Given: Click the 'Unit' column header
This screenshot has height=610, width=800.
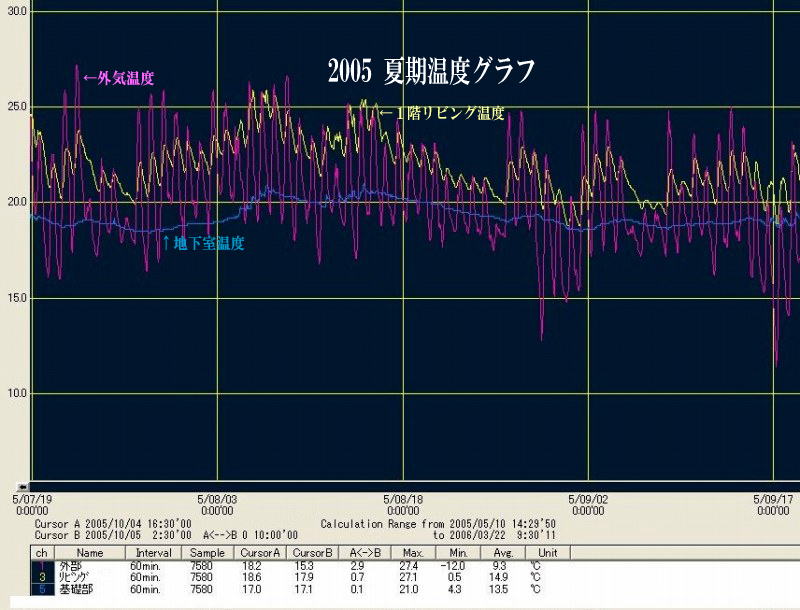Looking at the screenshot, I should point(547,553).
